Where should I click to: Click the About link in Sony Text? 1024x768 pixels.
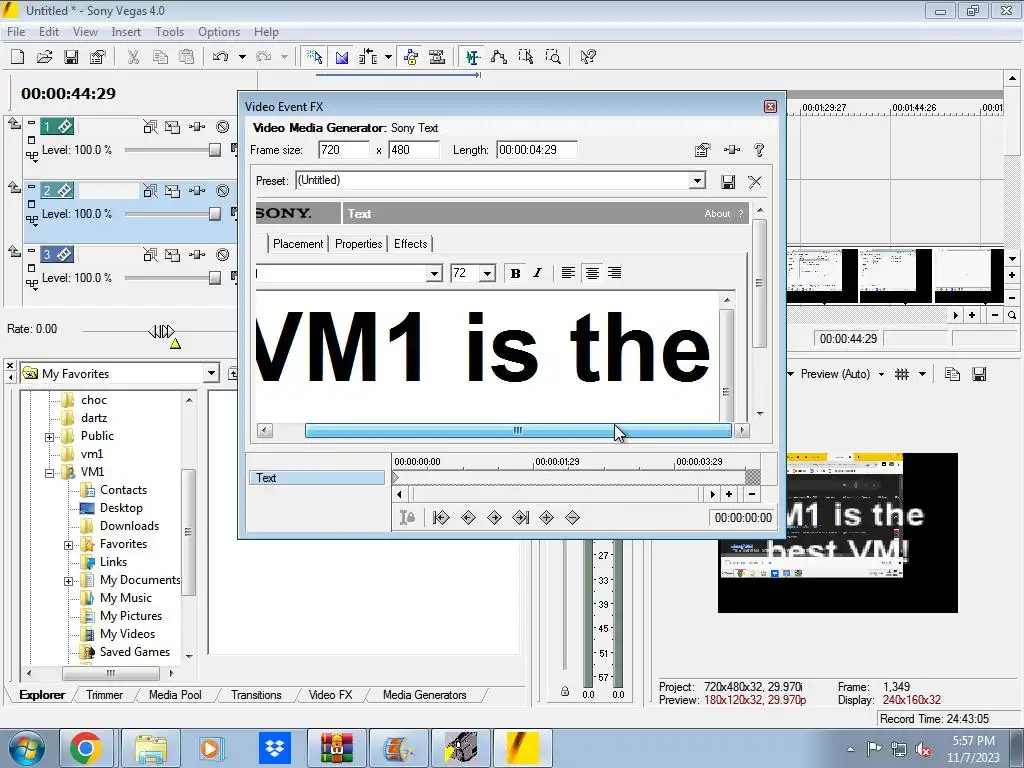pyautogui.click(x=717, y=214)
